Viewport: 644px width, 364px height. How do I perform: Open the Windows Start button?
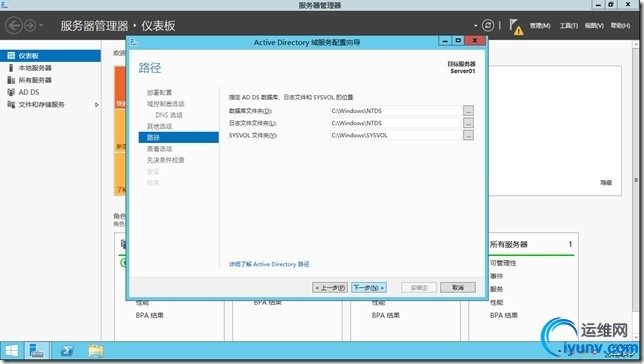(11, 351)
